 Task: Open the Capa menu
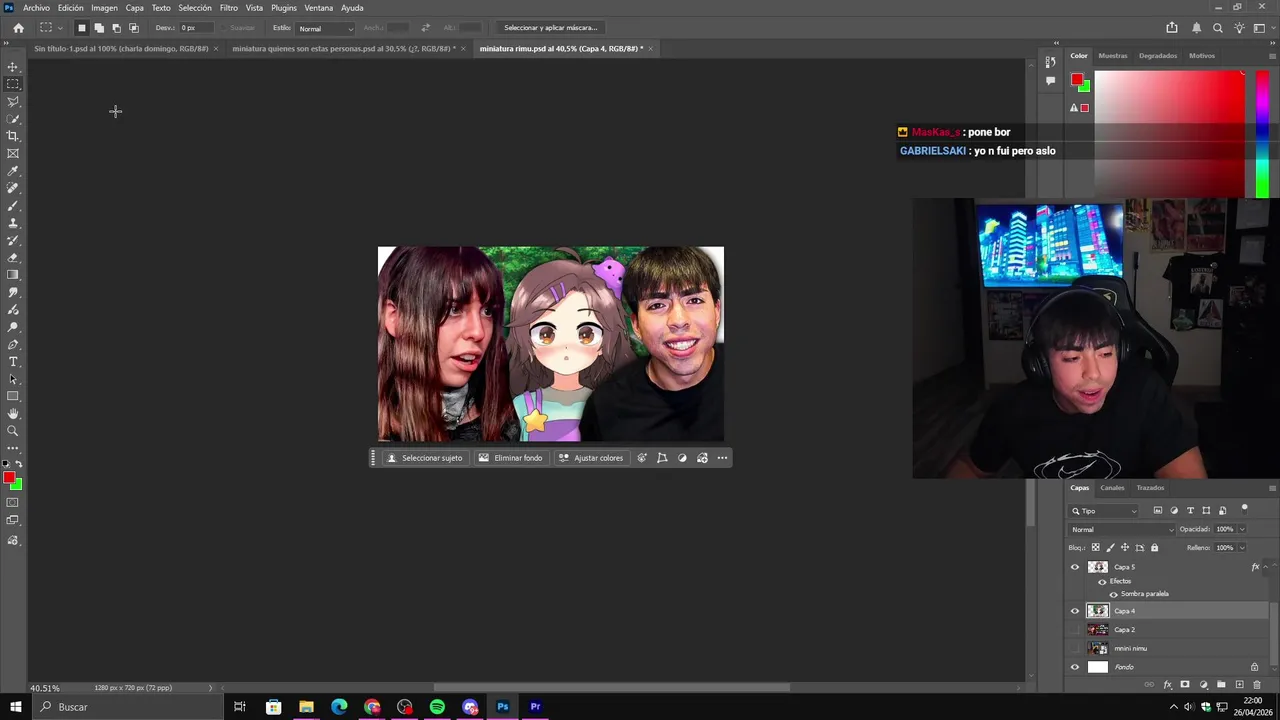pos(134,8)
